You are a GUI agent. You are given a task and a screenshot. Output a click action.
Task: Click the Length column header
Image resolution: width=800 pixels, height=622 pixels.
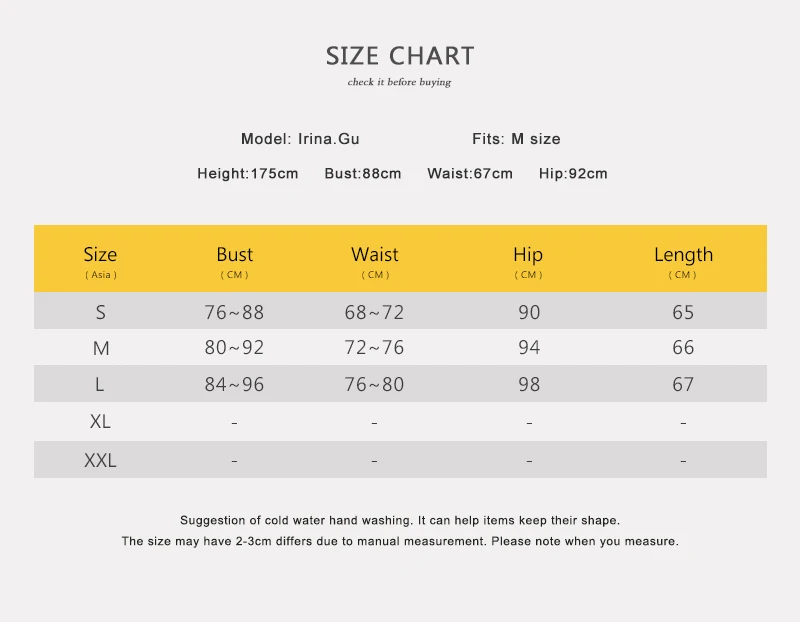click(683, 262)
